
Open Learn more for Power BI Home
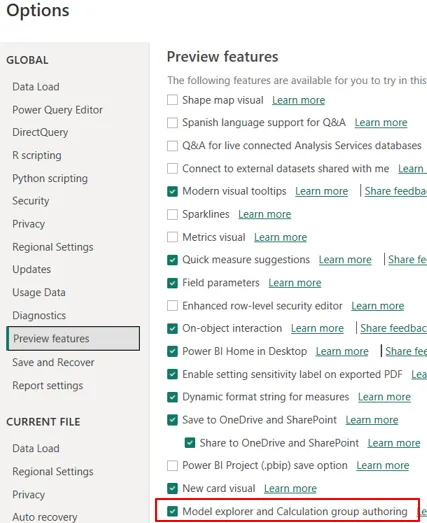pos(342,351)
